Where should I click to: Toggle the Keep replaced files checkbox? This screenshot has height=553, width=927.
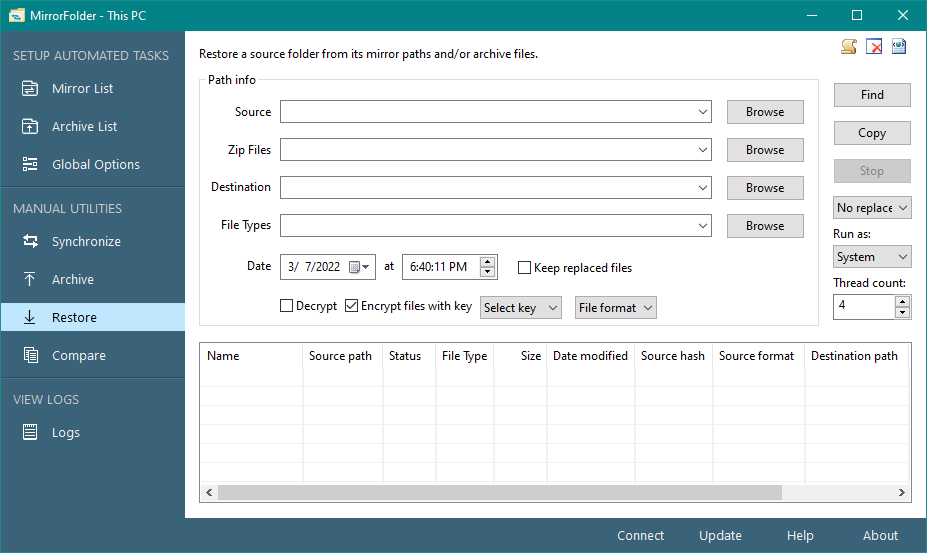point(524,268)
